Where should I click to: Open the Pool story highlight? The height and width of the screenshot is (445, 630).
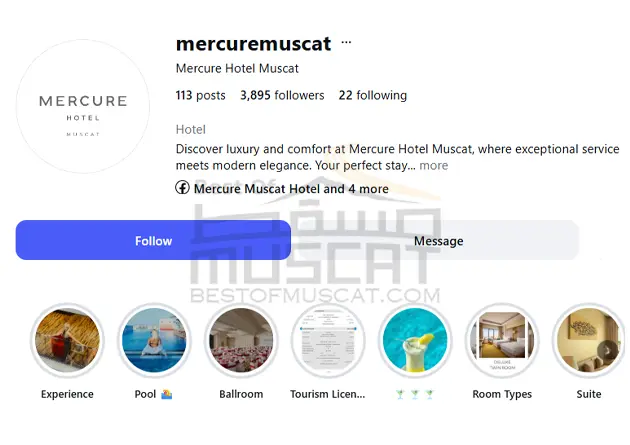(154, 340)
